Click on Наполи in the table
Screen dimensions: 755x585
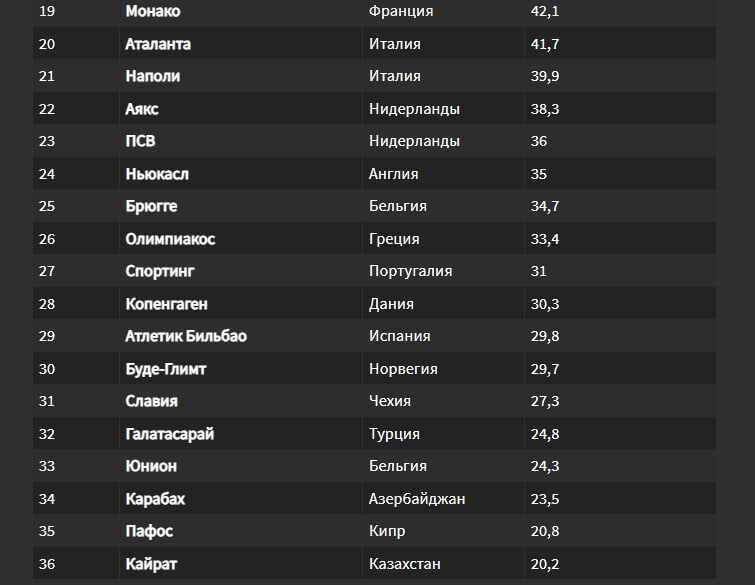coord(153,76)
